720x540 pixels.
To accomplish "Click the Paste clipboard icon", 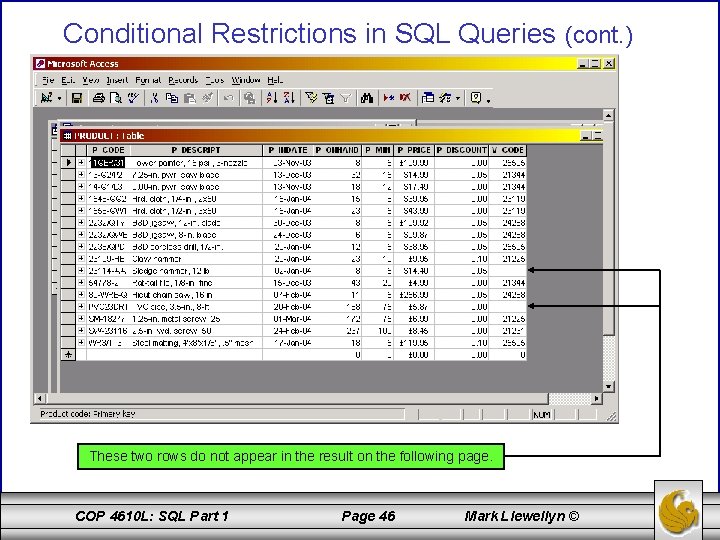I will point(190,98).
